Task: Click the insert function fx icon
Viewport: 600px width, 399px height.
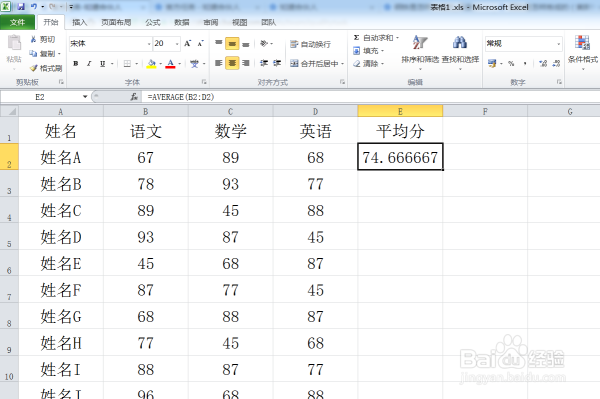Action: pyautogui.click(x=134, y=97)
